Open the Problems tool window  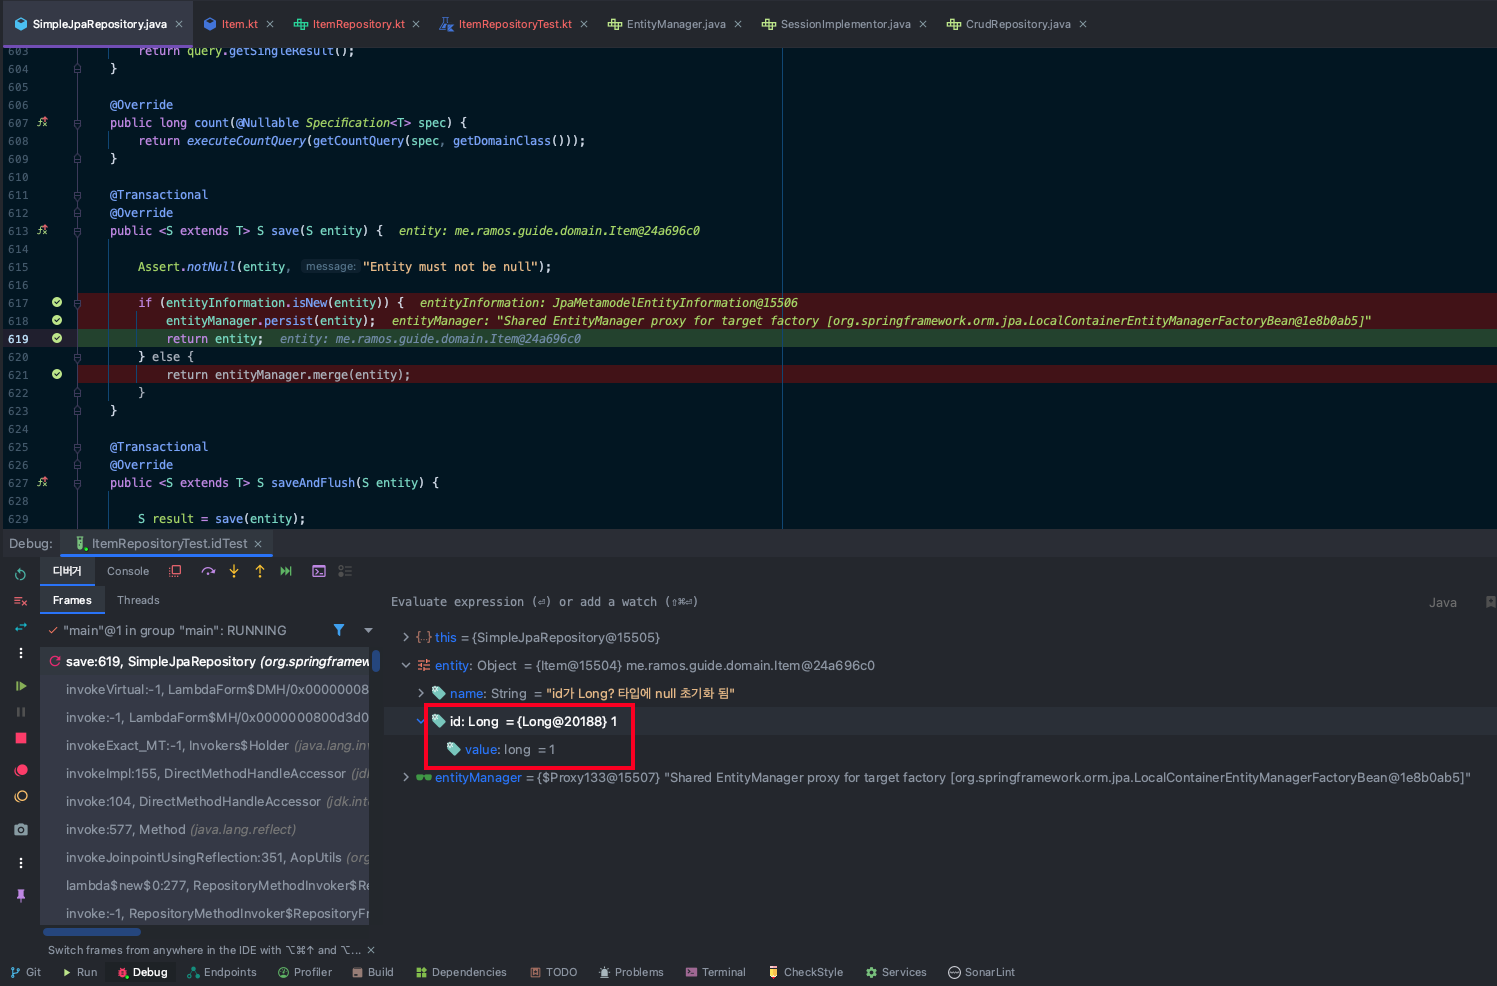(x=631, y=972)
